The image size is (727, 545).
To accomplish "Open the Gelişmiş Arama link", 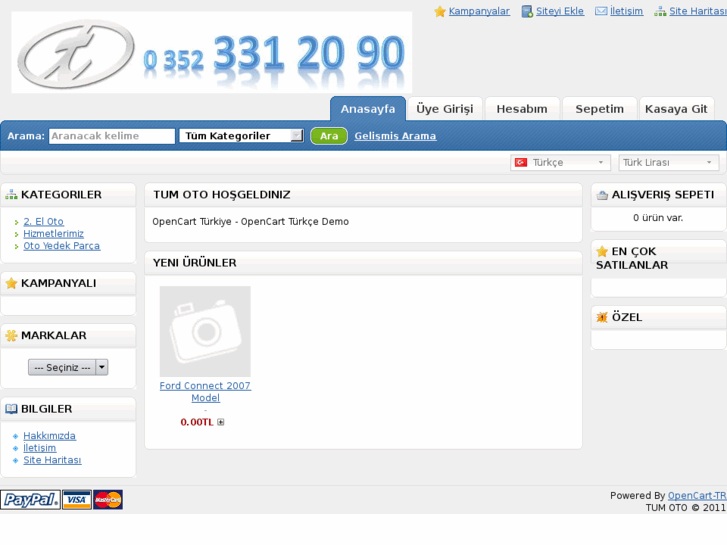I will point(395,136).
